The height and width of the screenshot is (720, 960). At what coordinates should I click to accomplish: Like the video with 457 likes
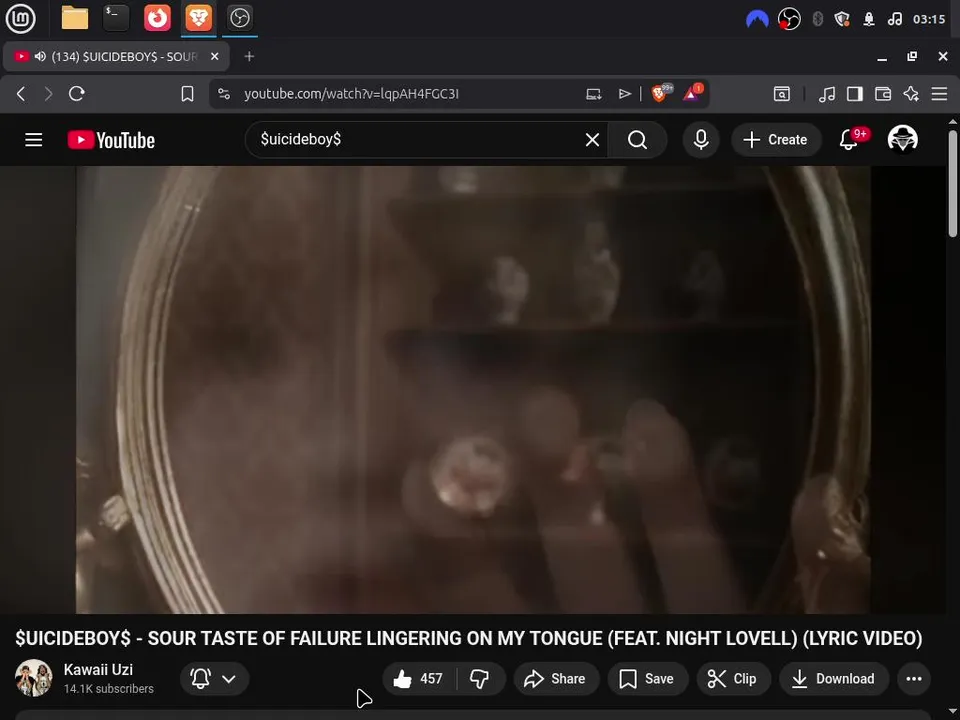point(419,678)
